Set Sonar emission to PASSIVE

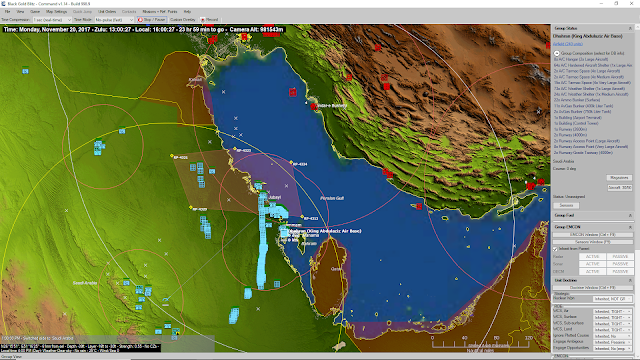620,264
